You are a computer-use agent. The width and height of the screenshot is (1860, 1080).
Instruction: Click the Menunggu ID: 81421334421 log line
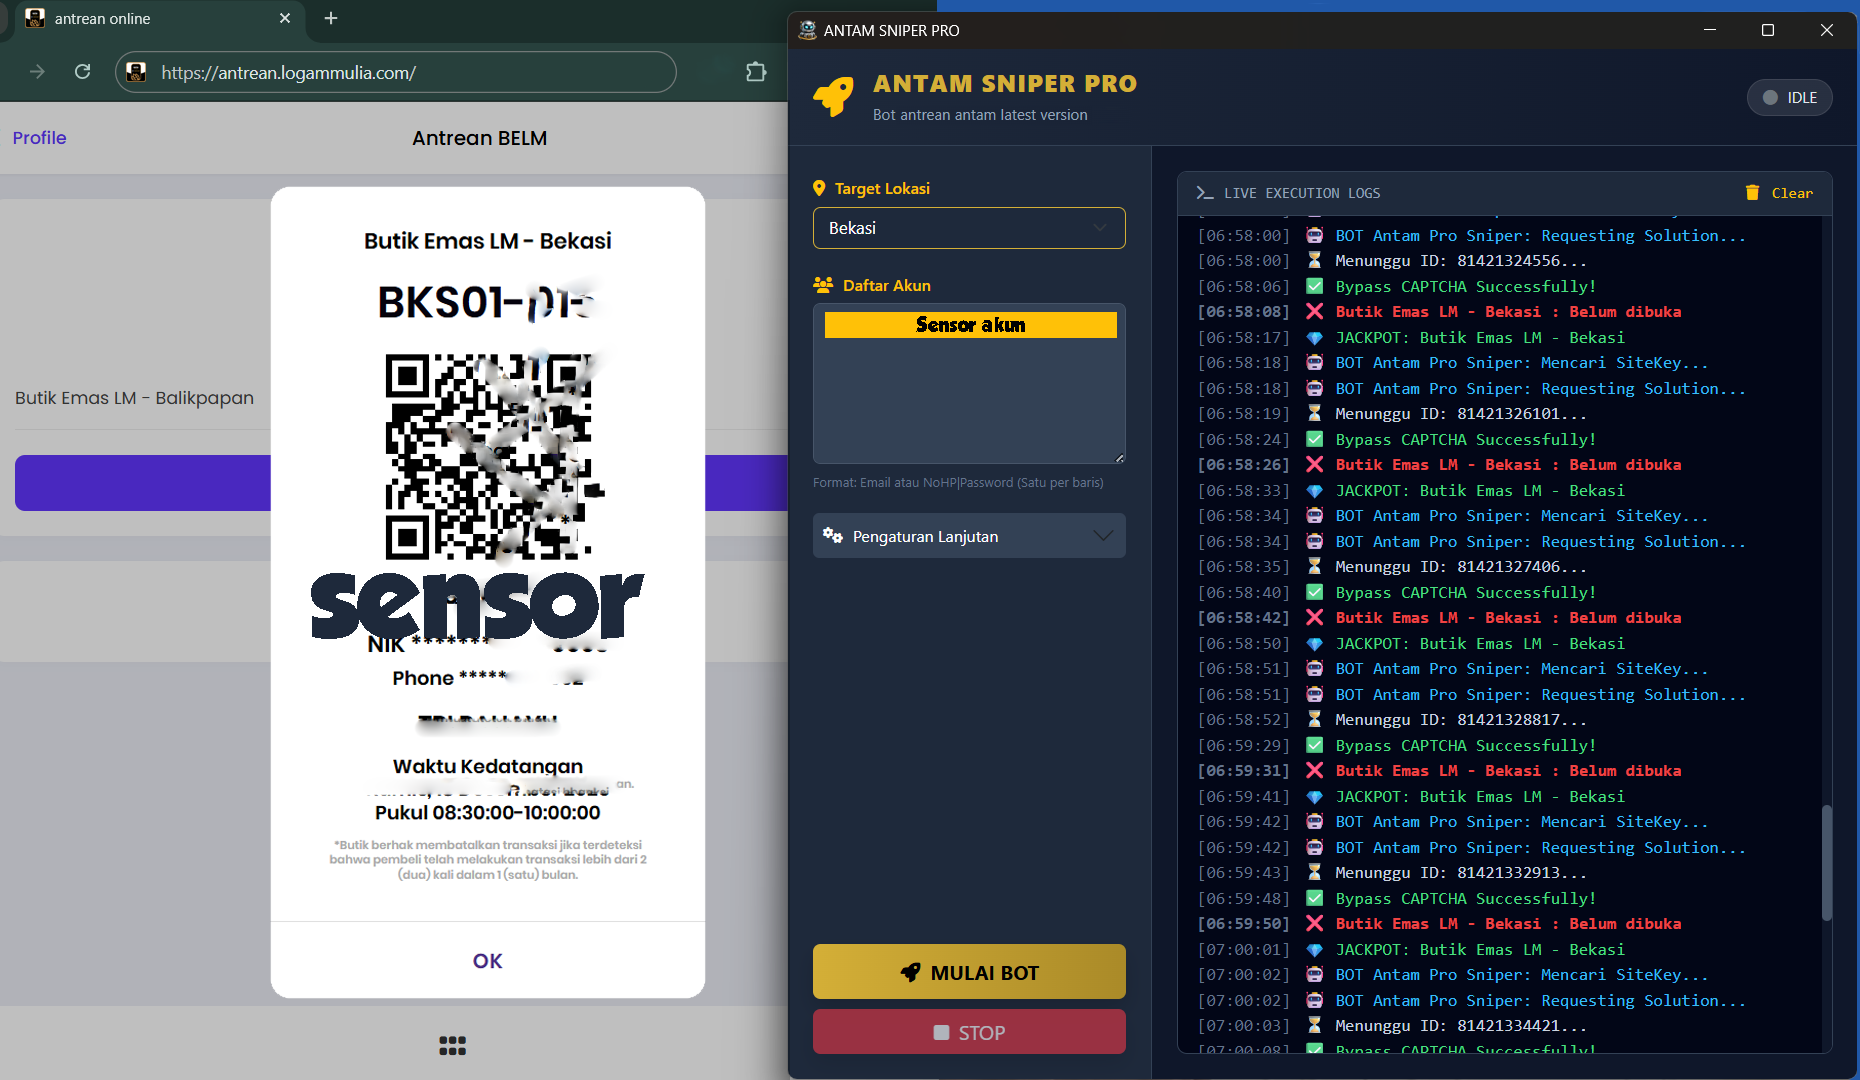click(x=1392, y=1025)
